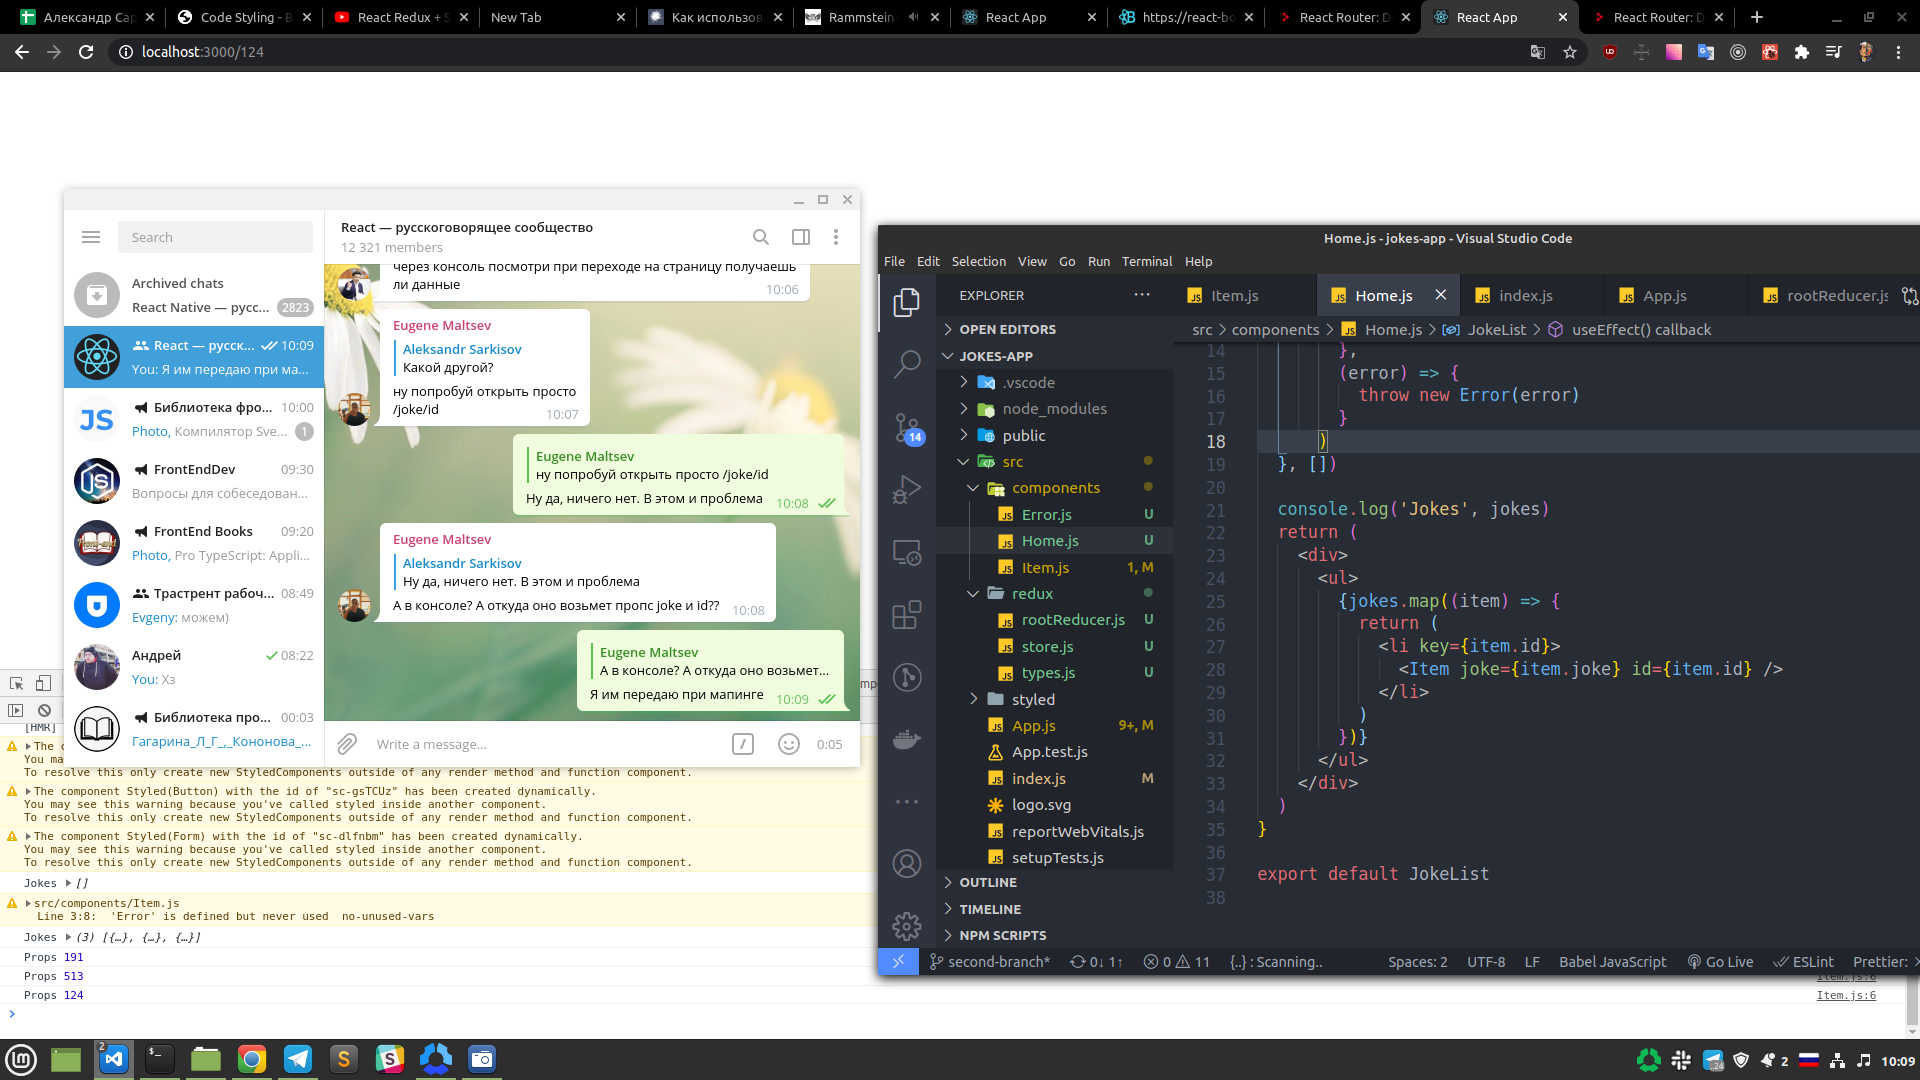The height and width of the screenshot is (1080, 1920).
Task: Click second-branch* in the status bar
Action: [990, 962]
